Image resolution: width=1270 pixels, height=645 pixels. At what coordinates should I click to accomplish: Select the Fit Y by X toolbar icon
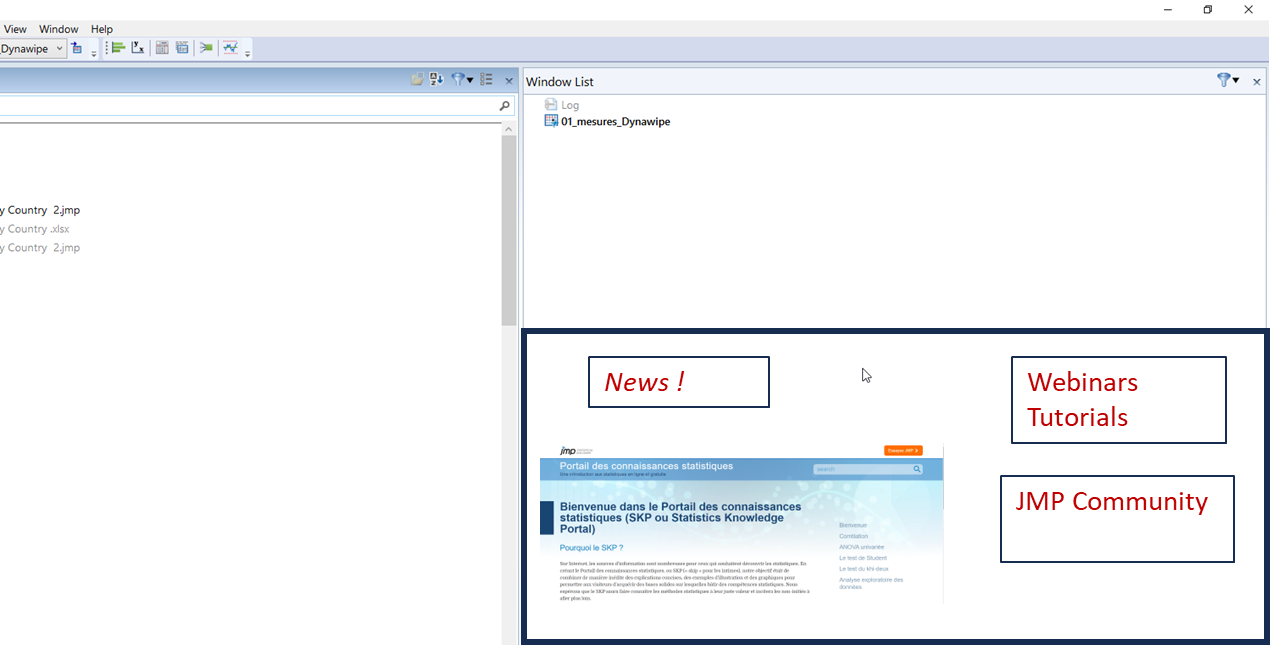click(x=137, y=47)
